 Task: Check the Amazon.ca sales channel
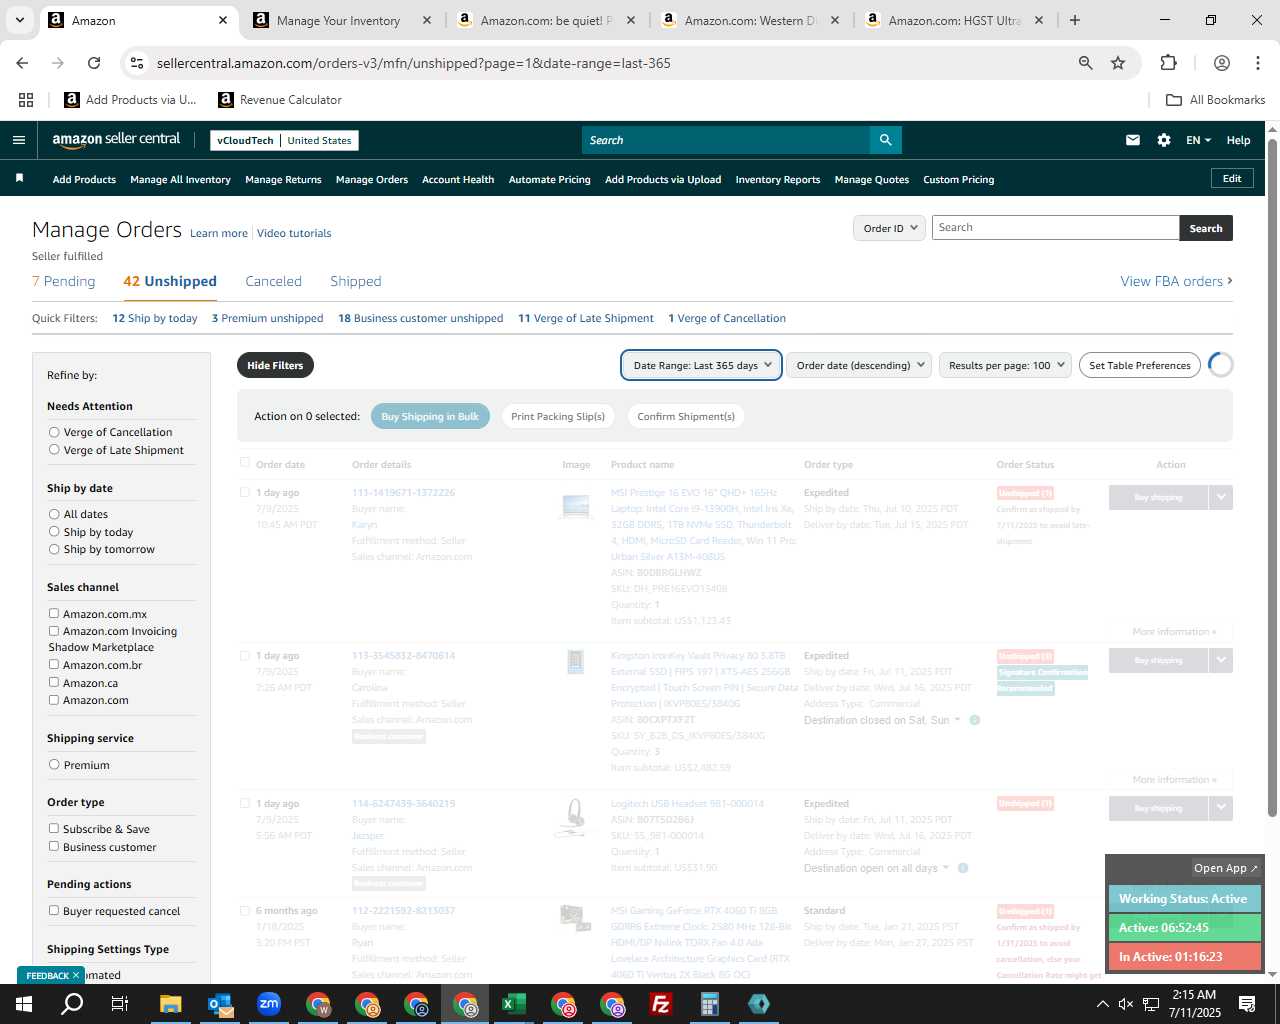(x=54, y=683)
